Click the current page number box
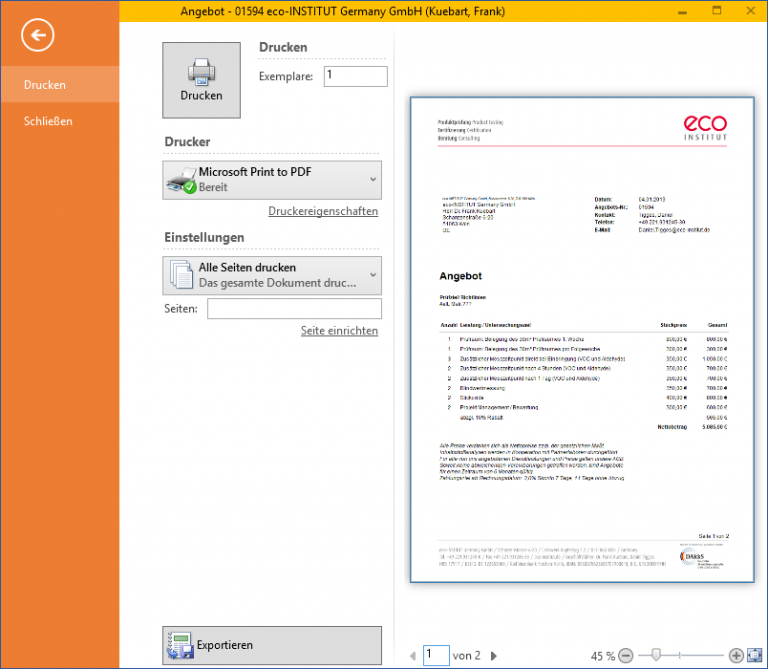Image resolution: width=768 pixels, height=669 pixels. coord(436,655)
